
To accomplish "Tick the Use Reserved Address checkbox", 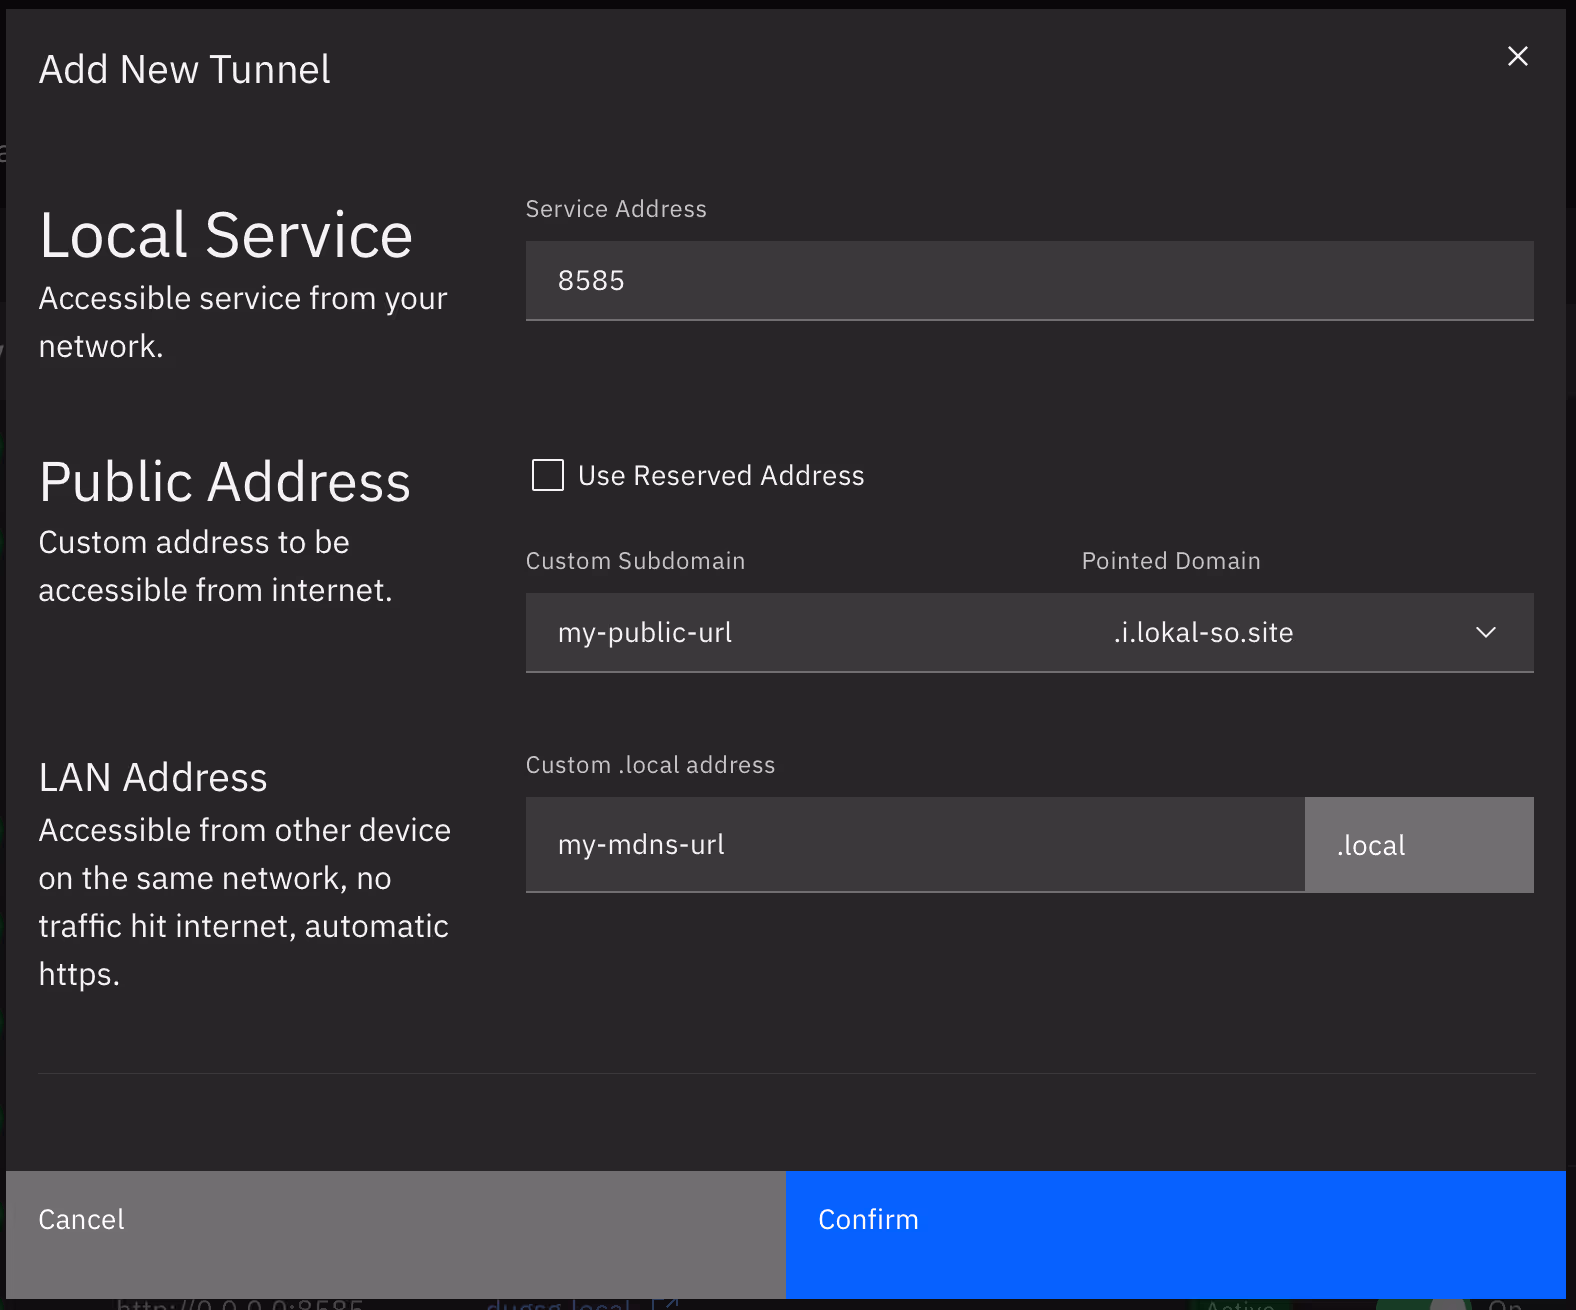I will click(x=548, y=475).
